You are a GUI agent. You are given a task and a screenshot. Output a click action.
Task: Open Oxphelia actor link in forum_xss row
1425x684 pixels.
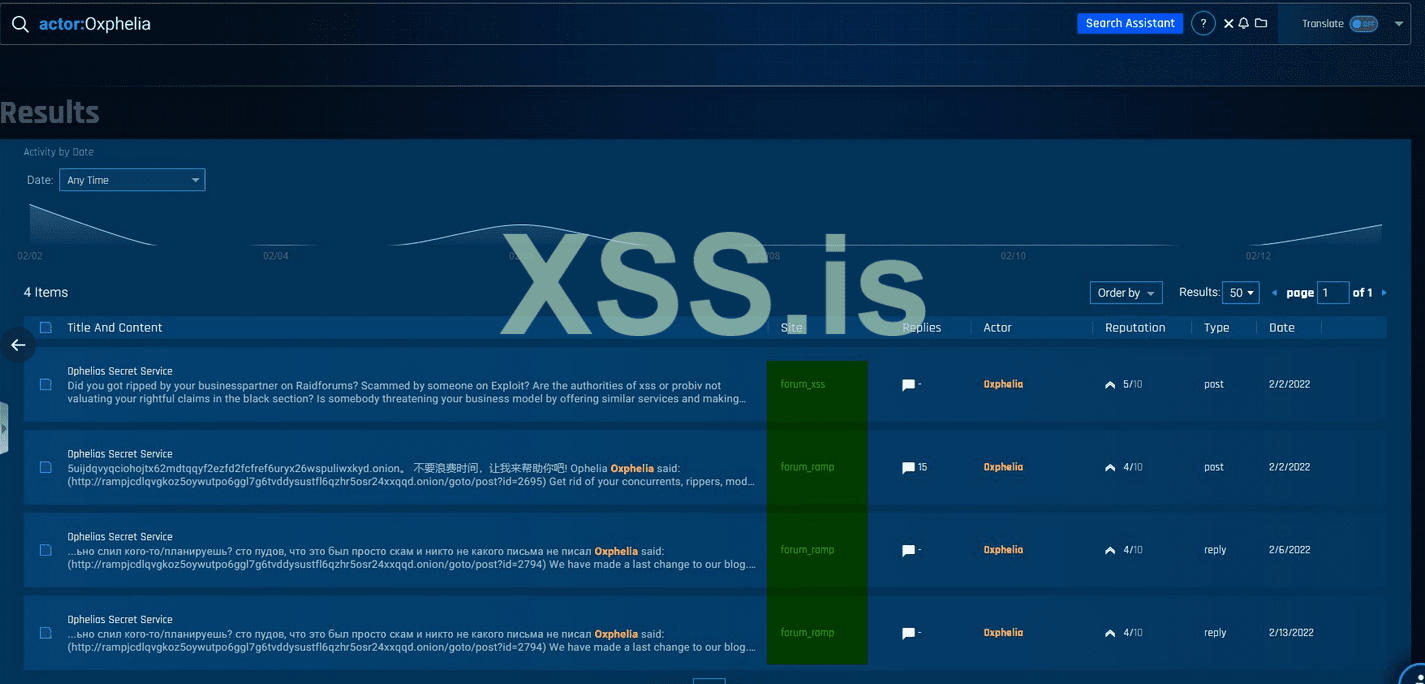(1003, 385)
